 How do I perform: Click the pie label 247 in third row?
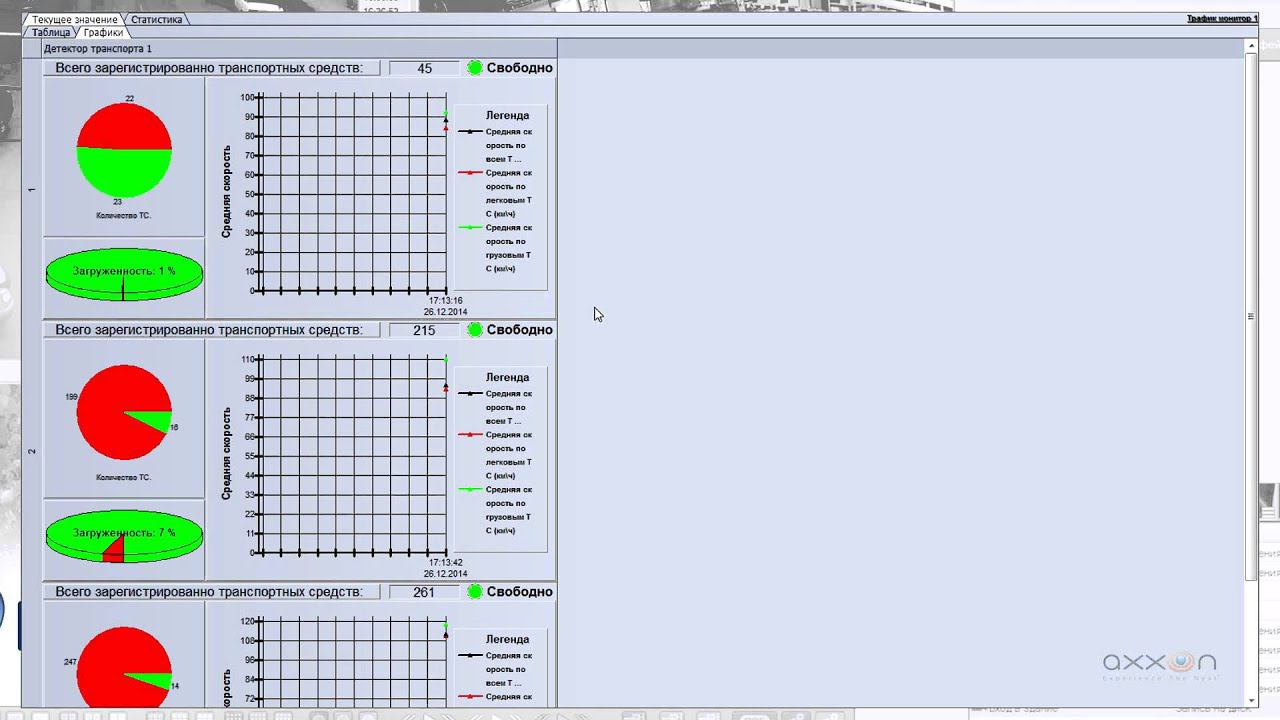(x=70, y=662)
